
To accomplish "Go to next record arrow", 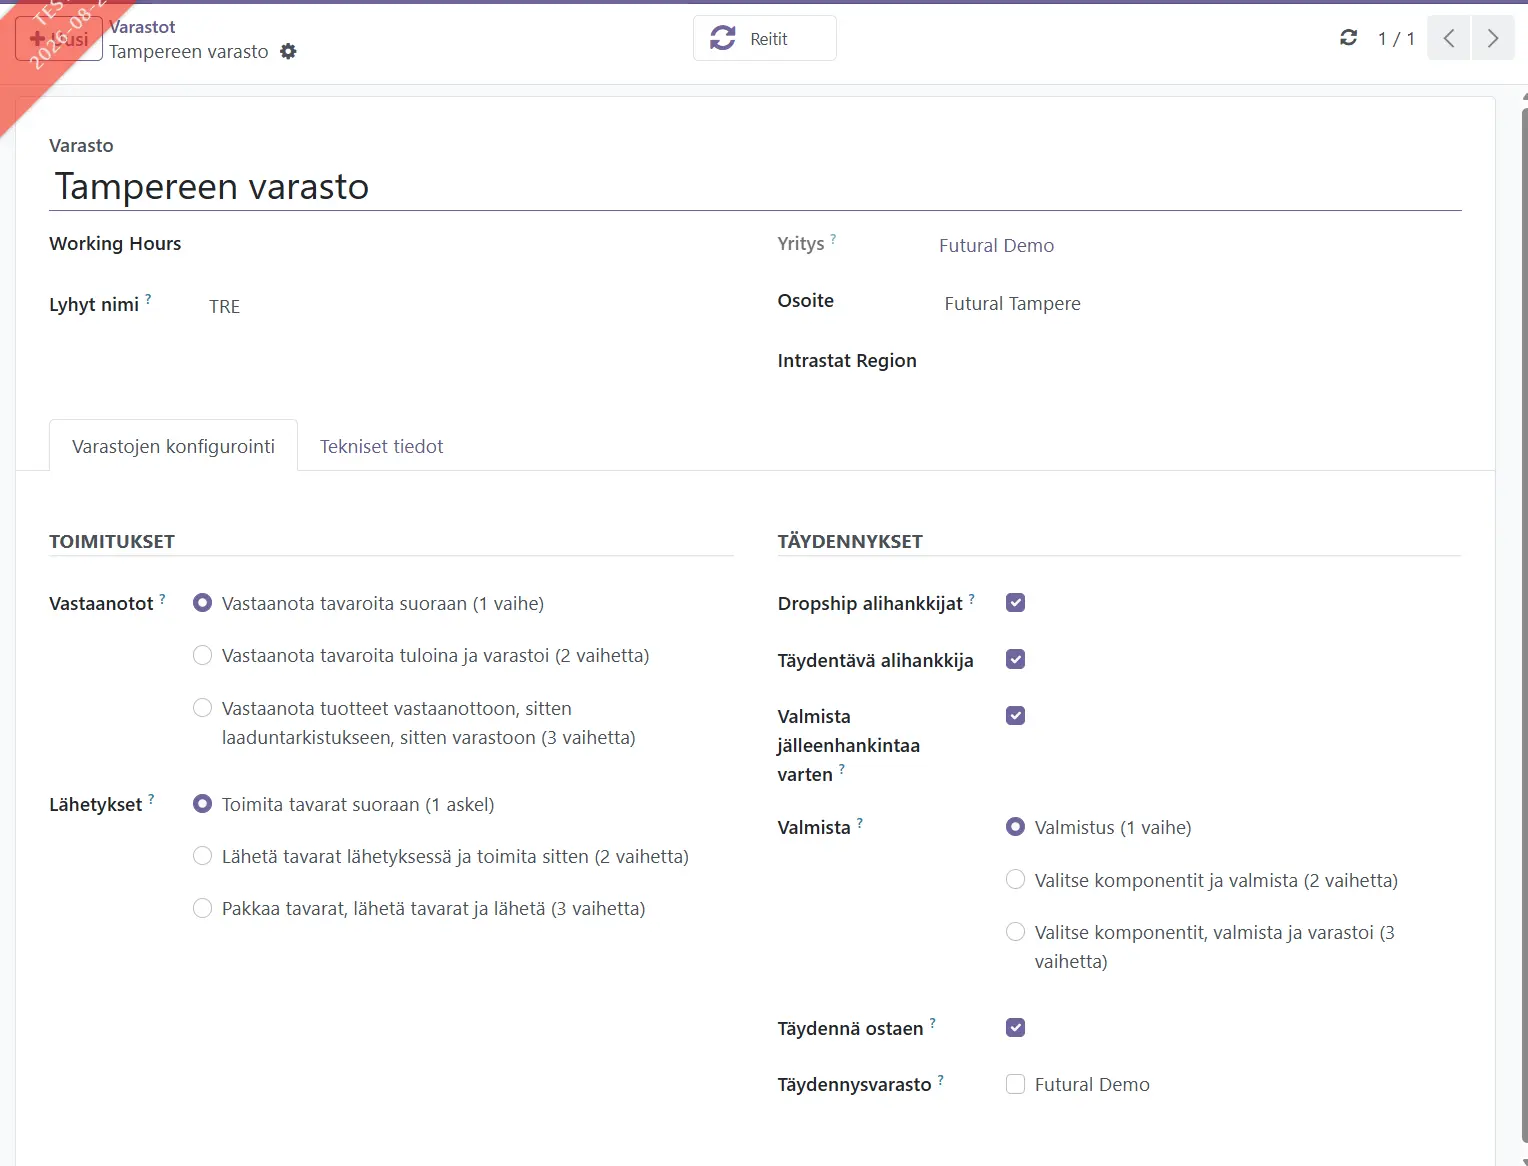I will (x=1493, y=39).
